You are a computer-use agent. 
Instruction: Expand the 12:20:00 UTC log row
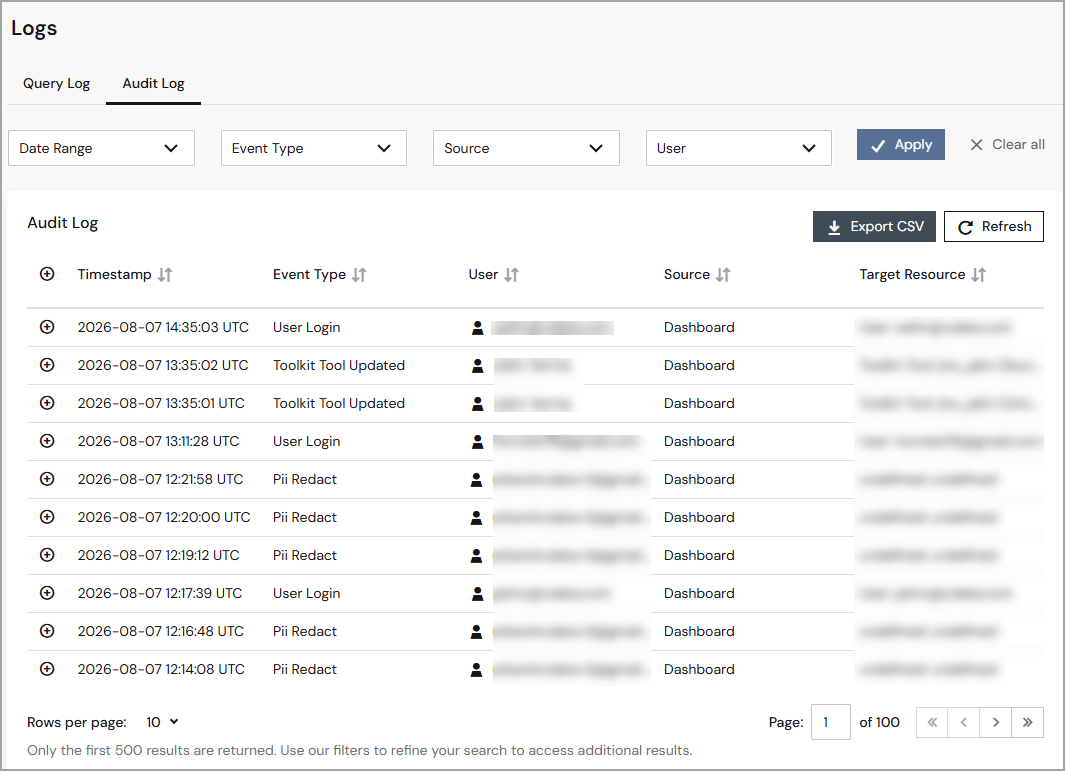click(47, 517)
